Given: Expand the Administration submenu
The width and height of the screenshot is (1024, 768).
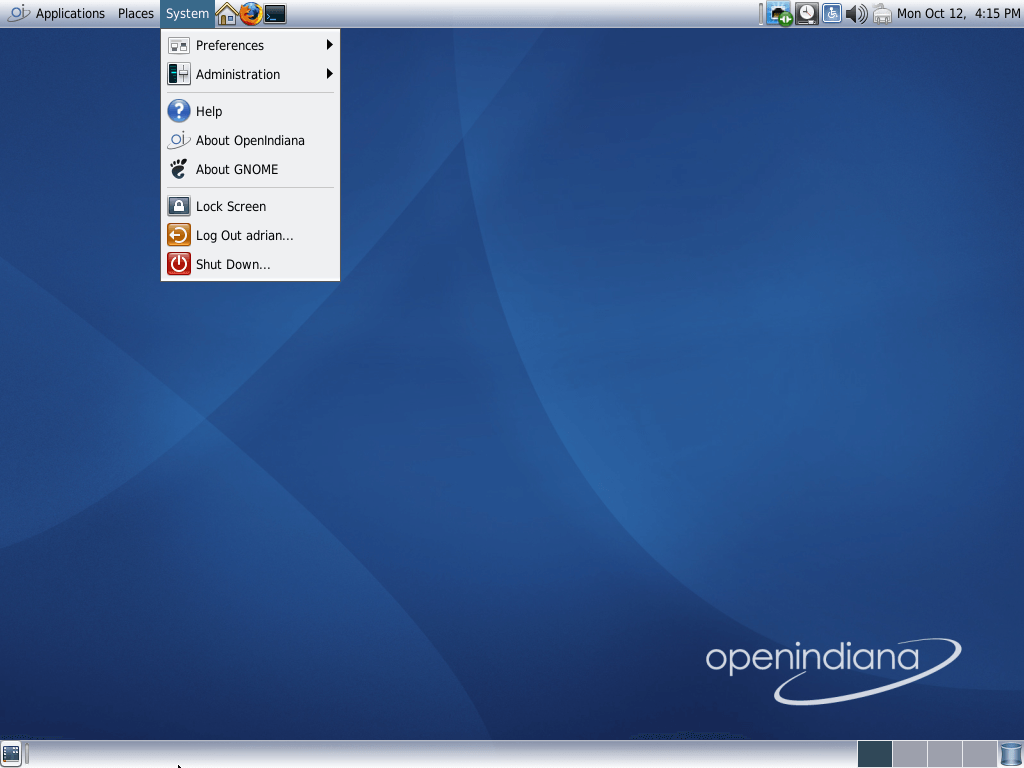Looking at the screenshot, I should tap(250, 74).
